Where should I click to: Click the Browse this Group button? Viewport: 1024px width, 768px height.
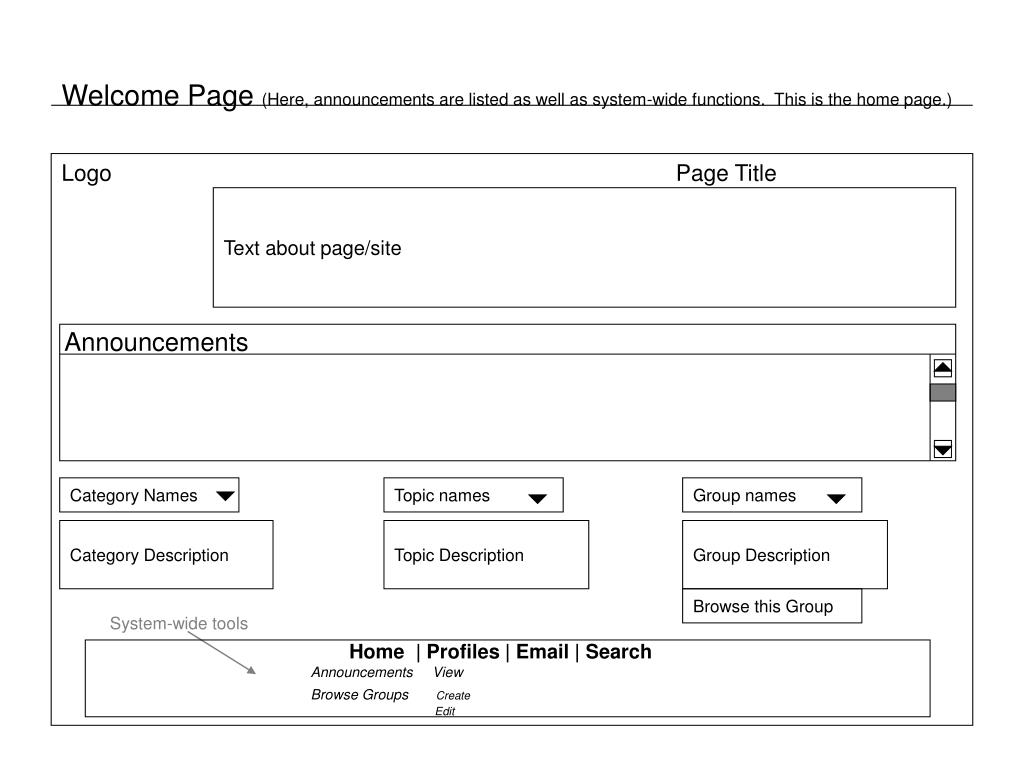[x=772, y=606]
